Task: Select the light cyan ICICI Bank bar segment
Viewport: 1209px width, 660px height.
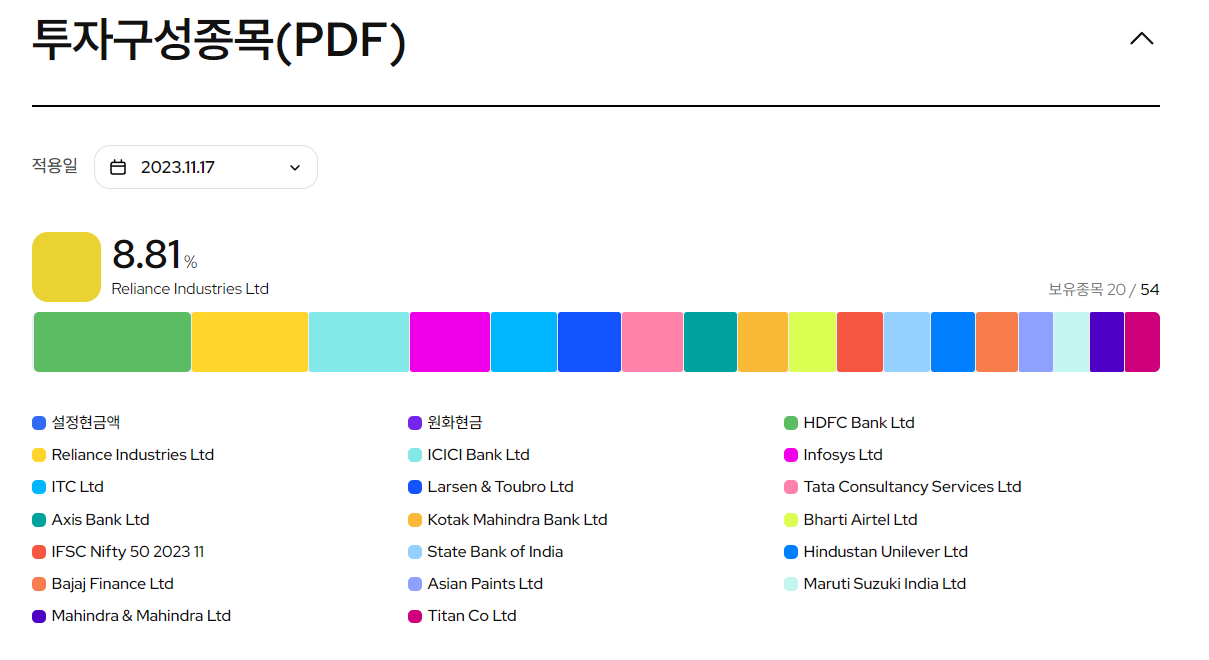Action: 359,342
